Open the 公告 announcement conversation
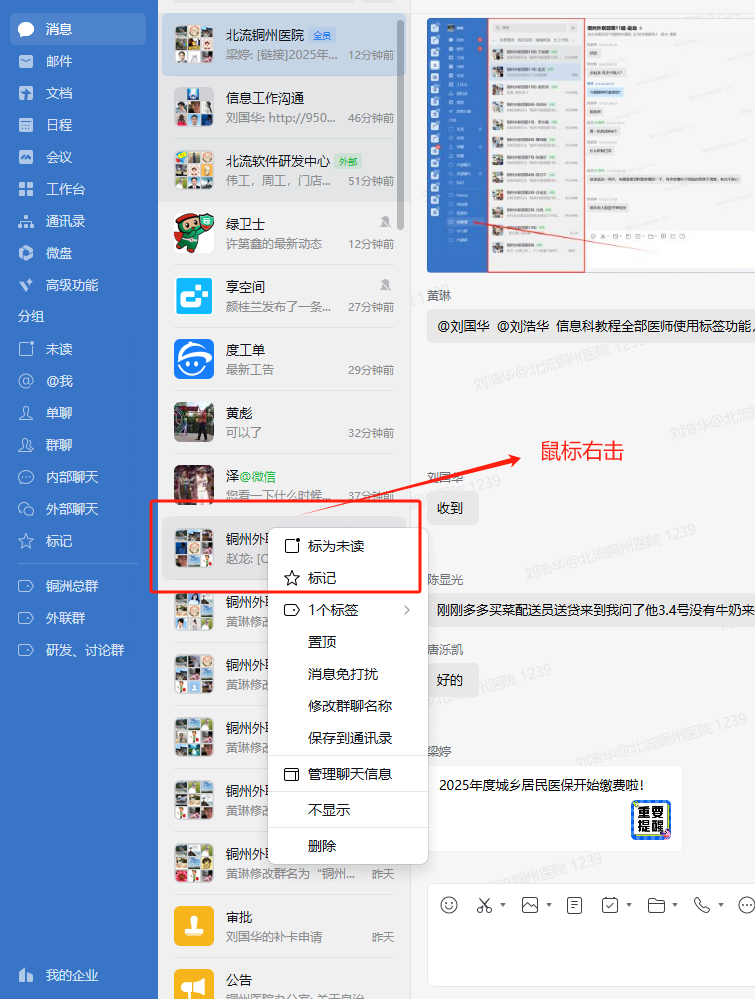 coord(284,981)
